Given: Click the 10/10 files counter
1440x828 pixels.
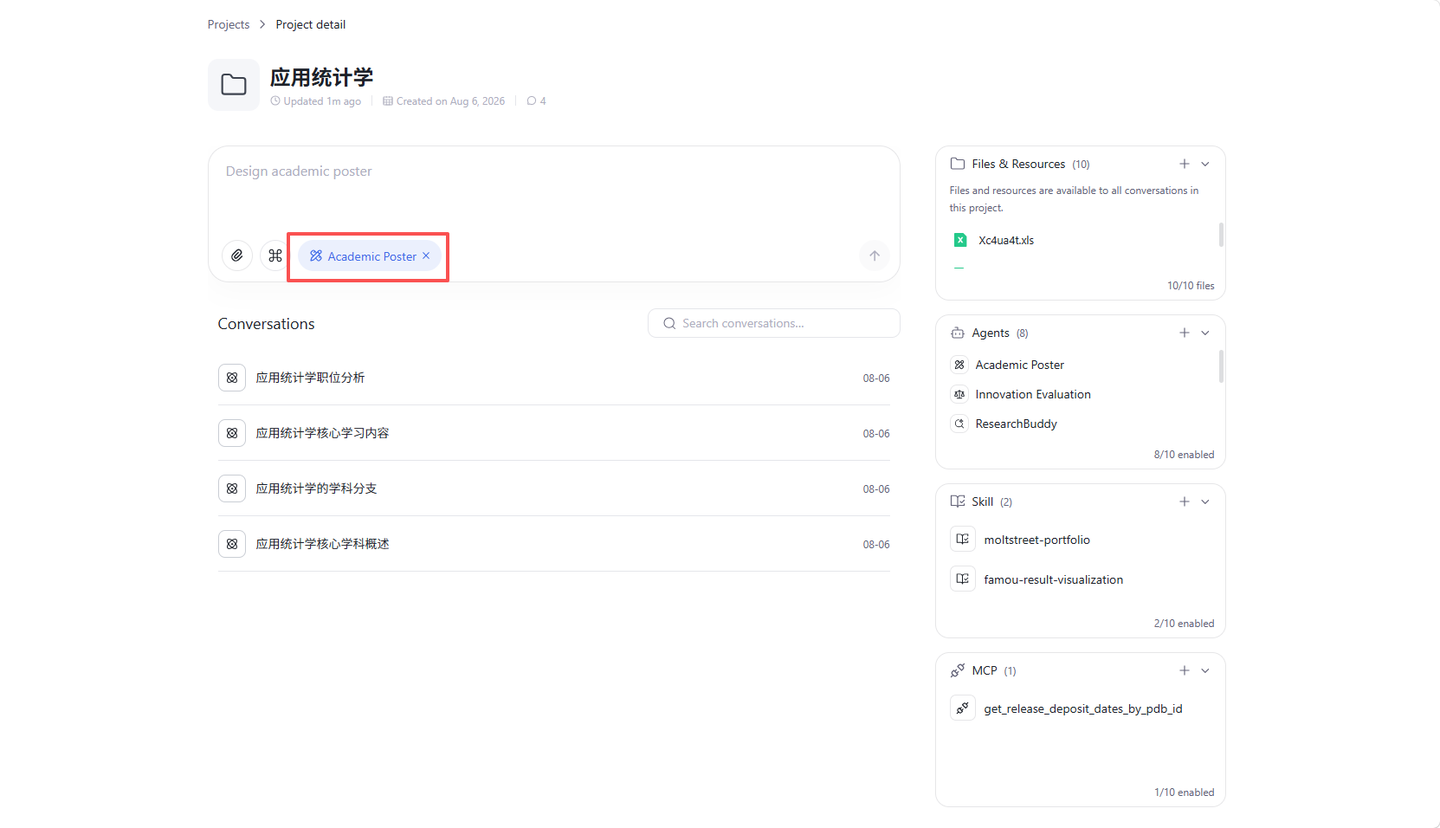Looking at the screenshot, I should [1191, 285].
